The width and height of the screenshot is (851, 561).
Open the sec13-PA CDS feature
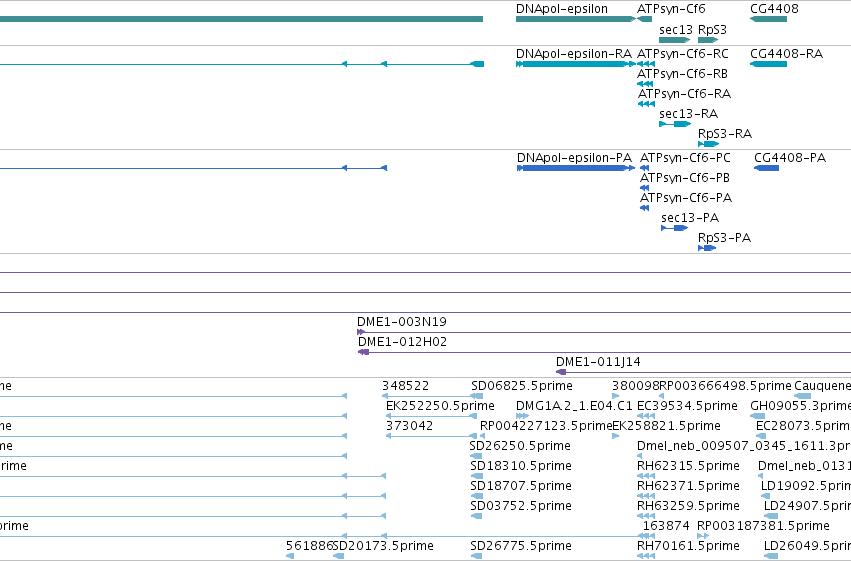click(x=675, y=228)
